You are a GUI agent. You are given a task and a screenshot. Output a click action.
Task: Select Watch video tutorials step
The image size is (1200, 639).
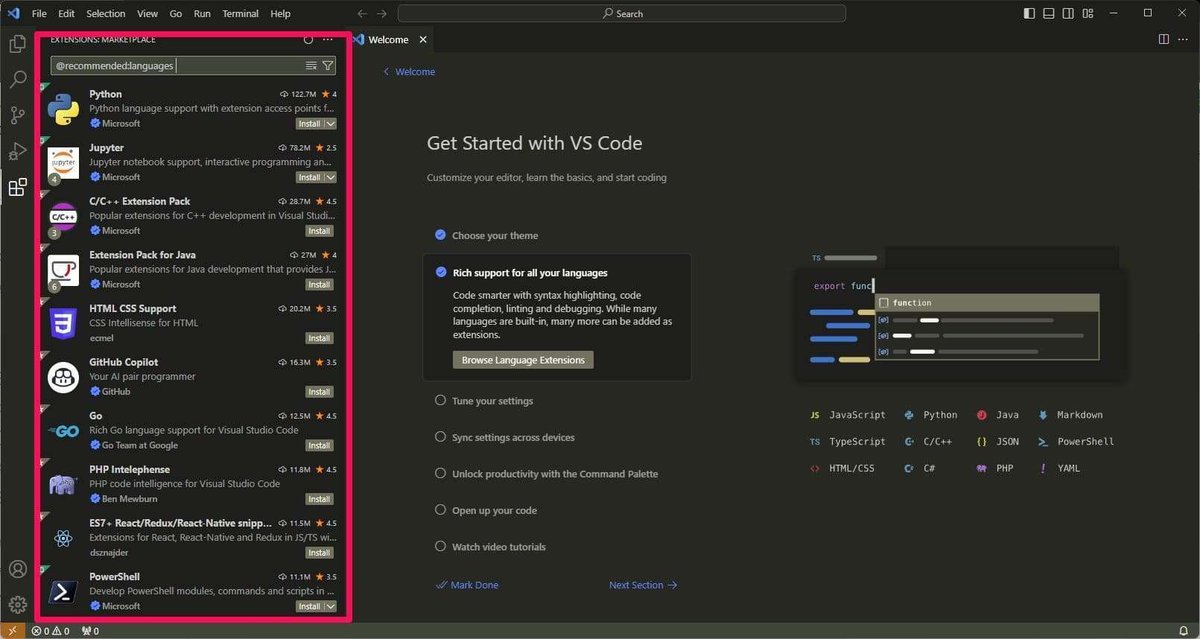tap(490, 547)
